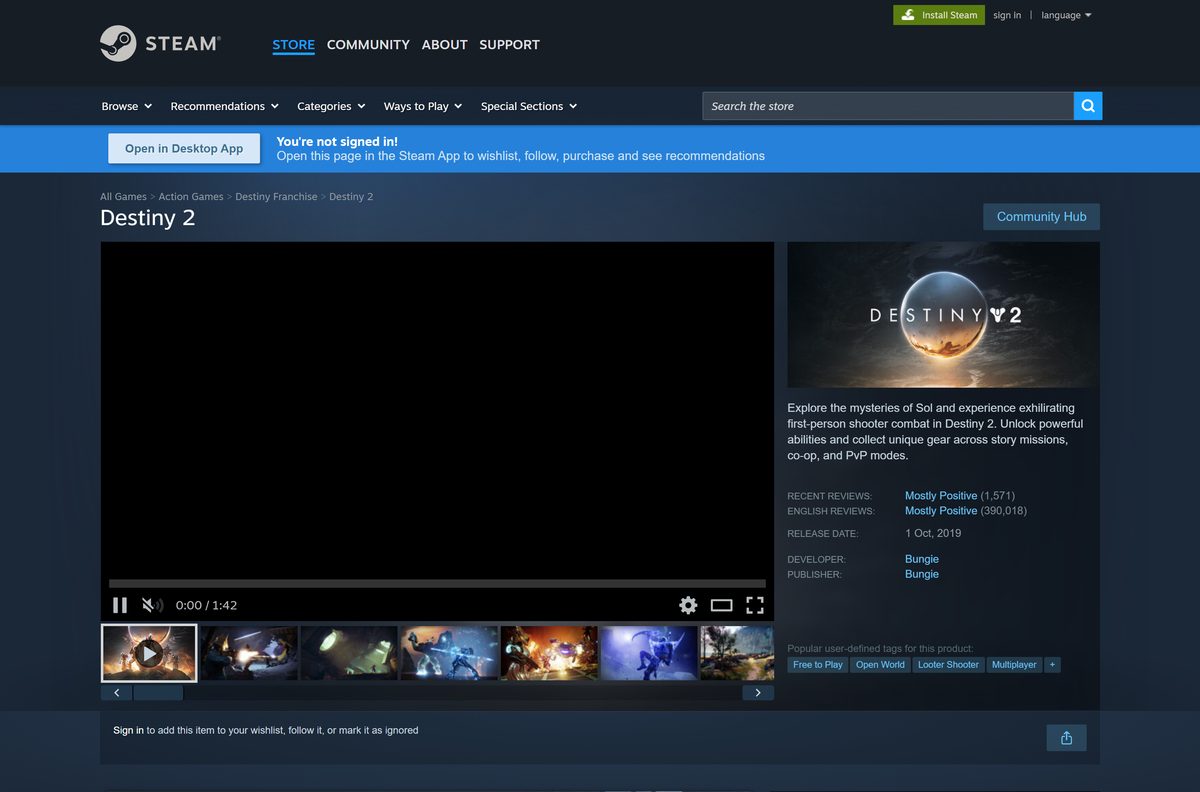The image size is (1200, 792).
Task: Click the search magnifier button
Action: coord(1088,106)
